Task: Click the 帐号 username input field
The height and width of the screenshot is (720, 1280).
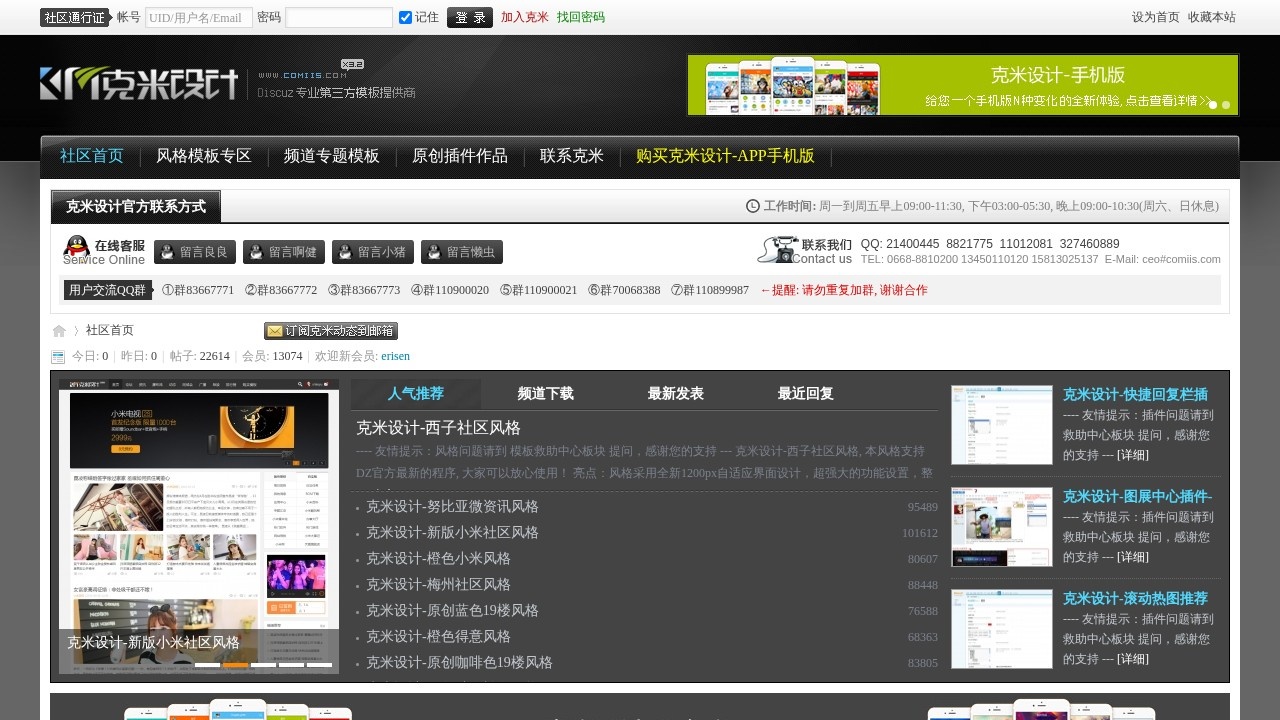Action: 199,17
